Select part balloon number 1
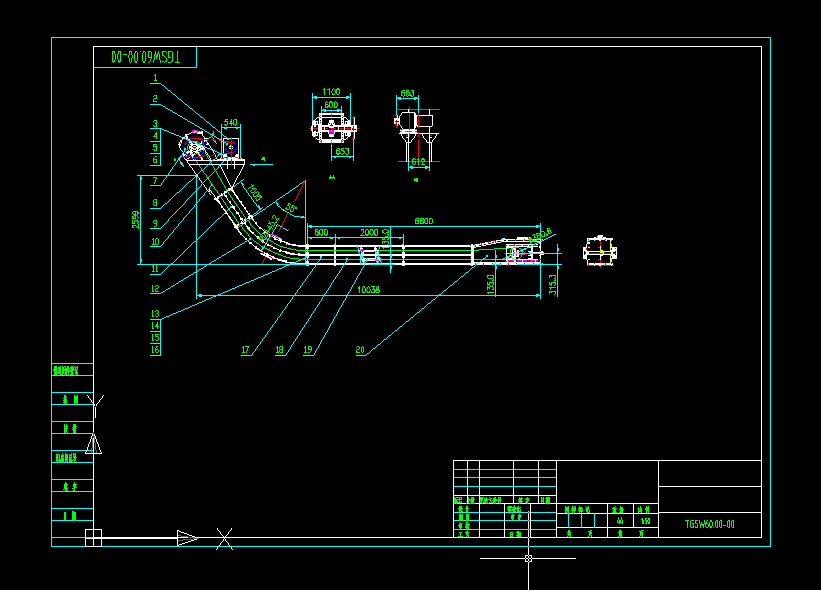Screen dimensions: 821x590 pyautogui.click(x=155, y=78)
